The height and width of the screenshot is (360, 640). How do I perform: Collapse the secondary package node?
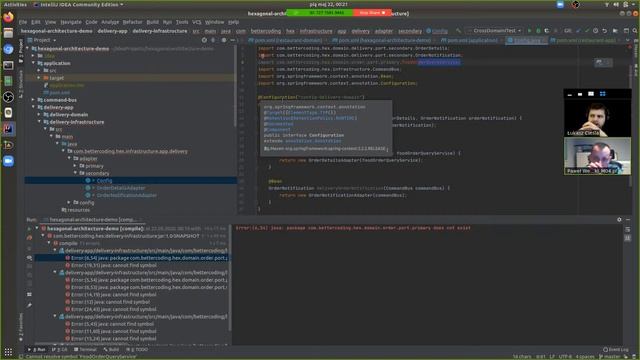click(x=76, y=173)
